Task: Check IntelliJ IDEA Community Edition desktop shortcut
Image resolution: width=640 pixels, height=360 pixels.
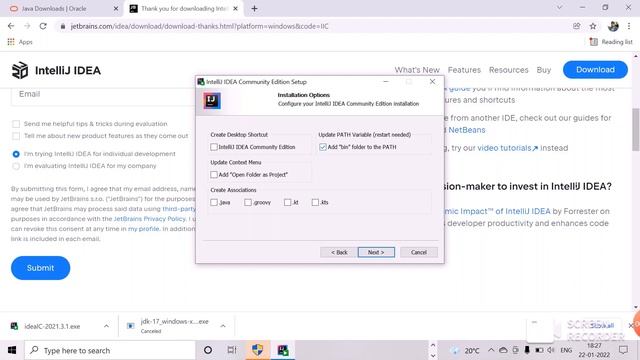Action: pyautogui.click(x=214, y=147)
